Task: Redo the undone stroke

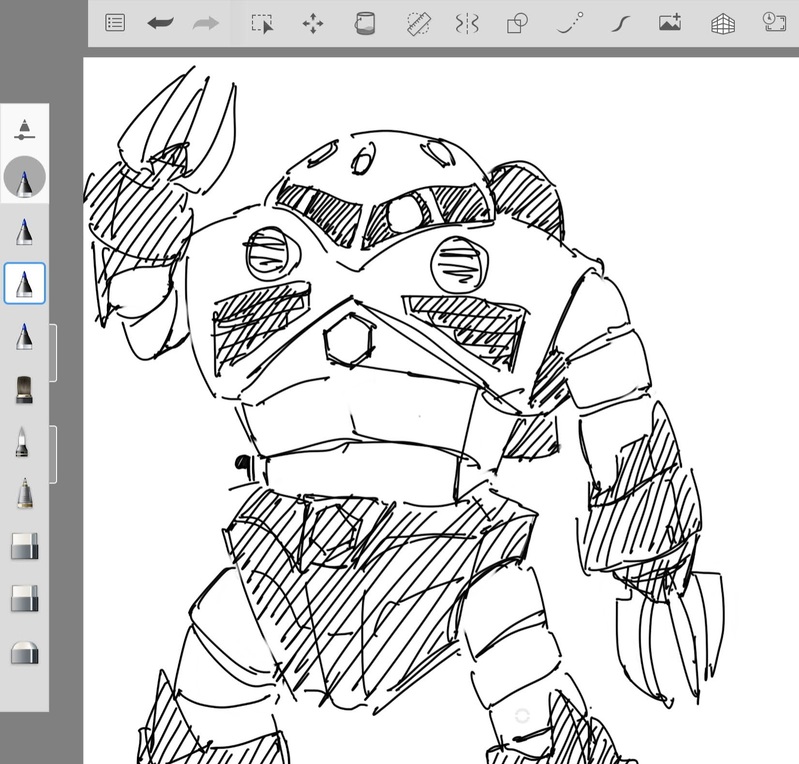Action: tap(206, 23)
